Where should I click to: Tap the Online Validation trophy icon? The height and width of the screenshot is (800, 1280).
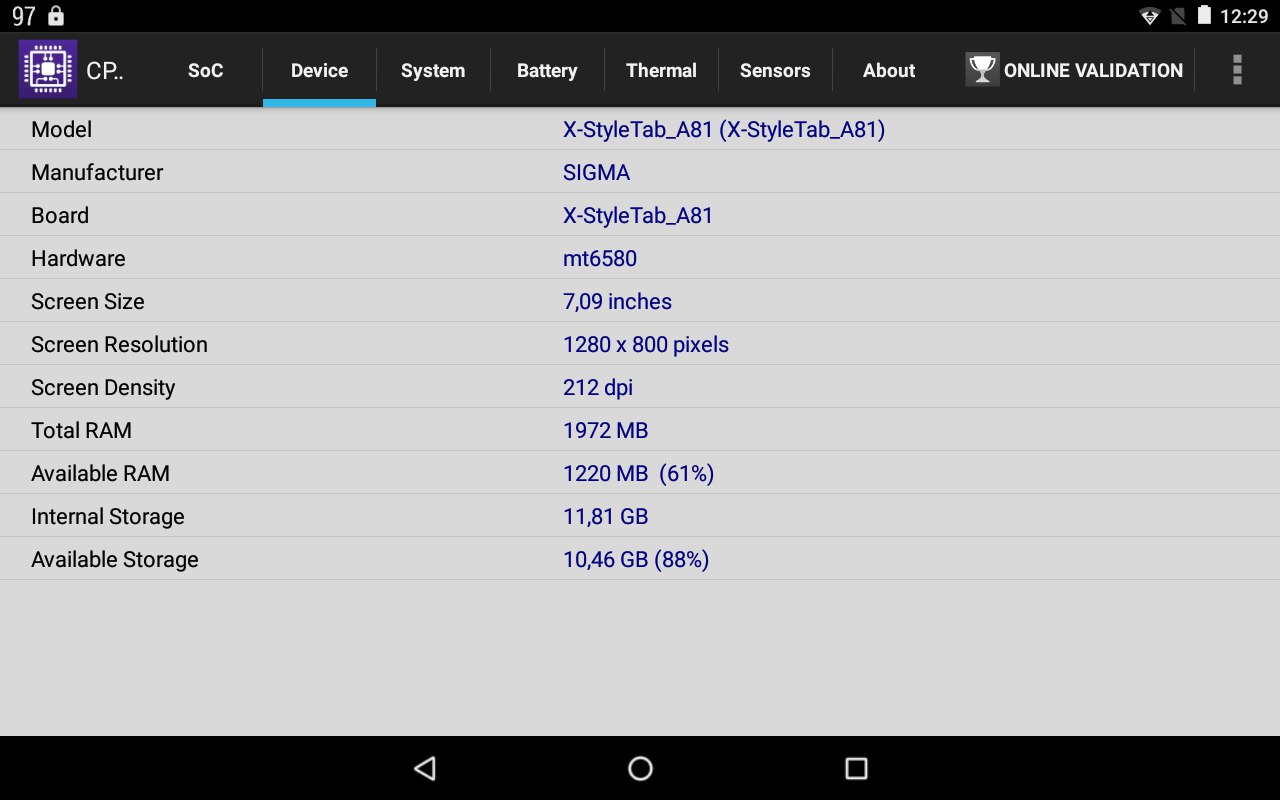click(982, 70)
